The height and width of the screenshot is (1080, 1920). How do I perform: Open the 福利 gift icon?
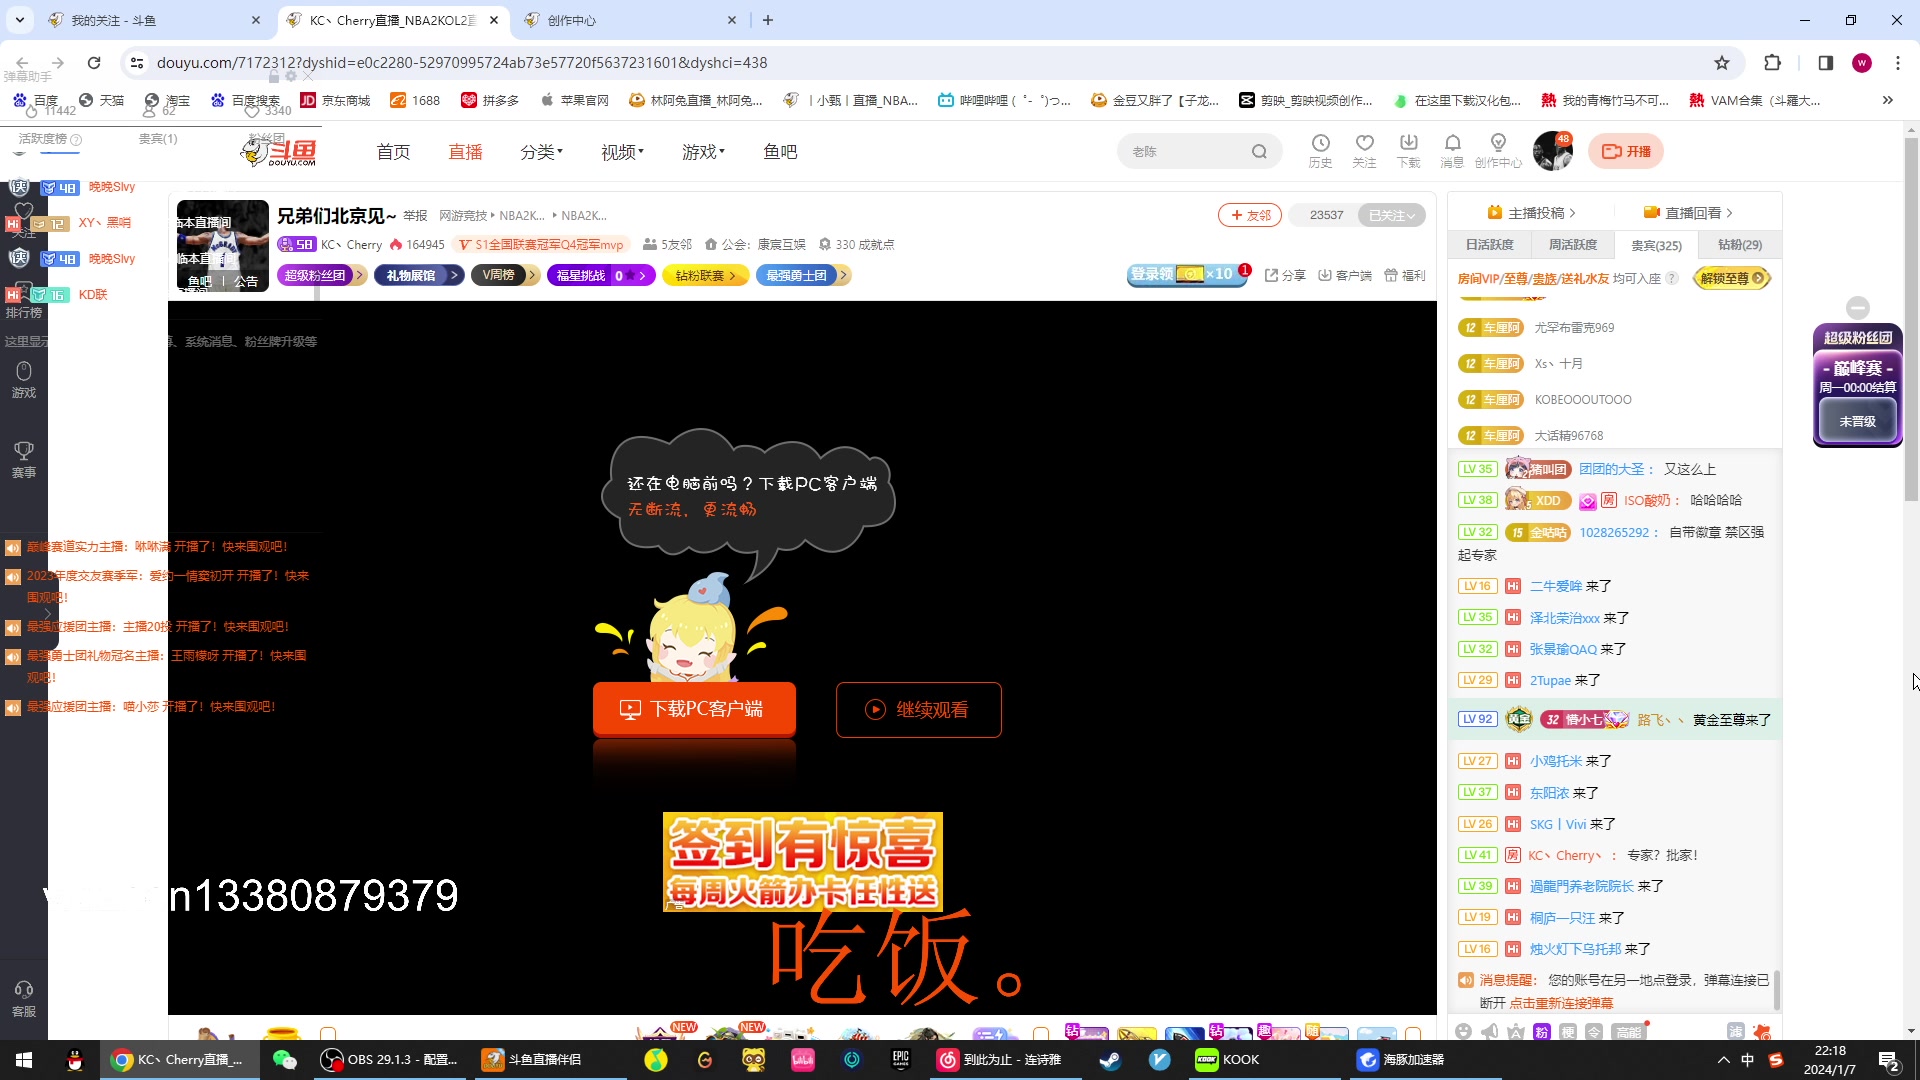click(1405, 275)
